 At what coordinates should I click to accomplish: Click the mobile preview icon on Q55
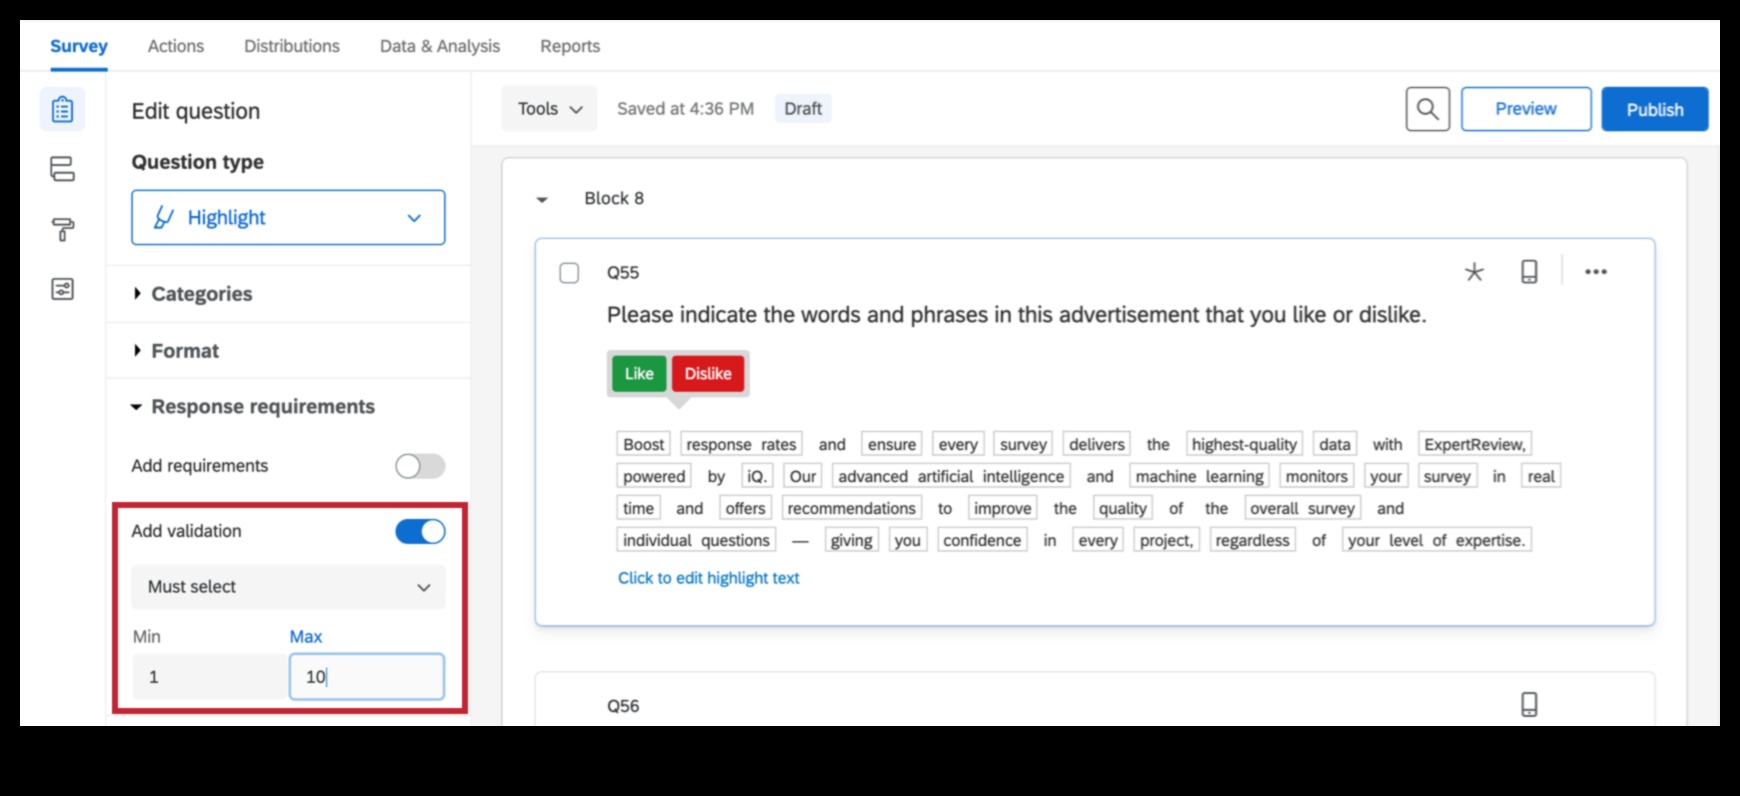coord(1529,272)
